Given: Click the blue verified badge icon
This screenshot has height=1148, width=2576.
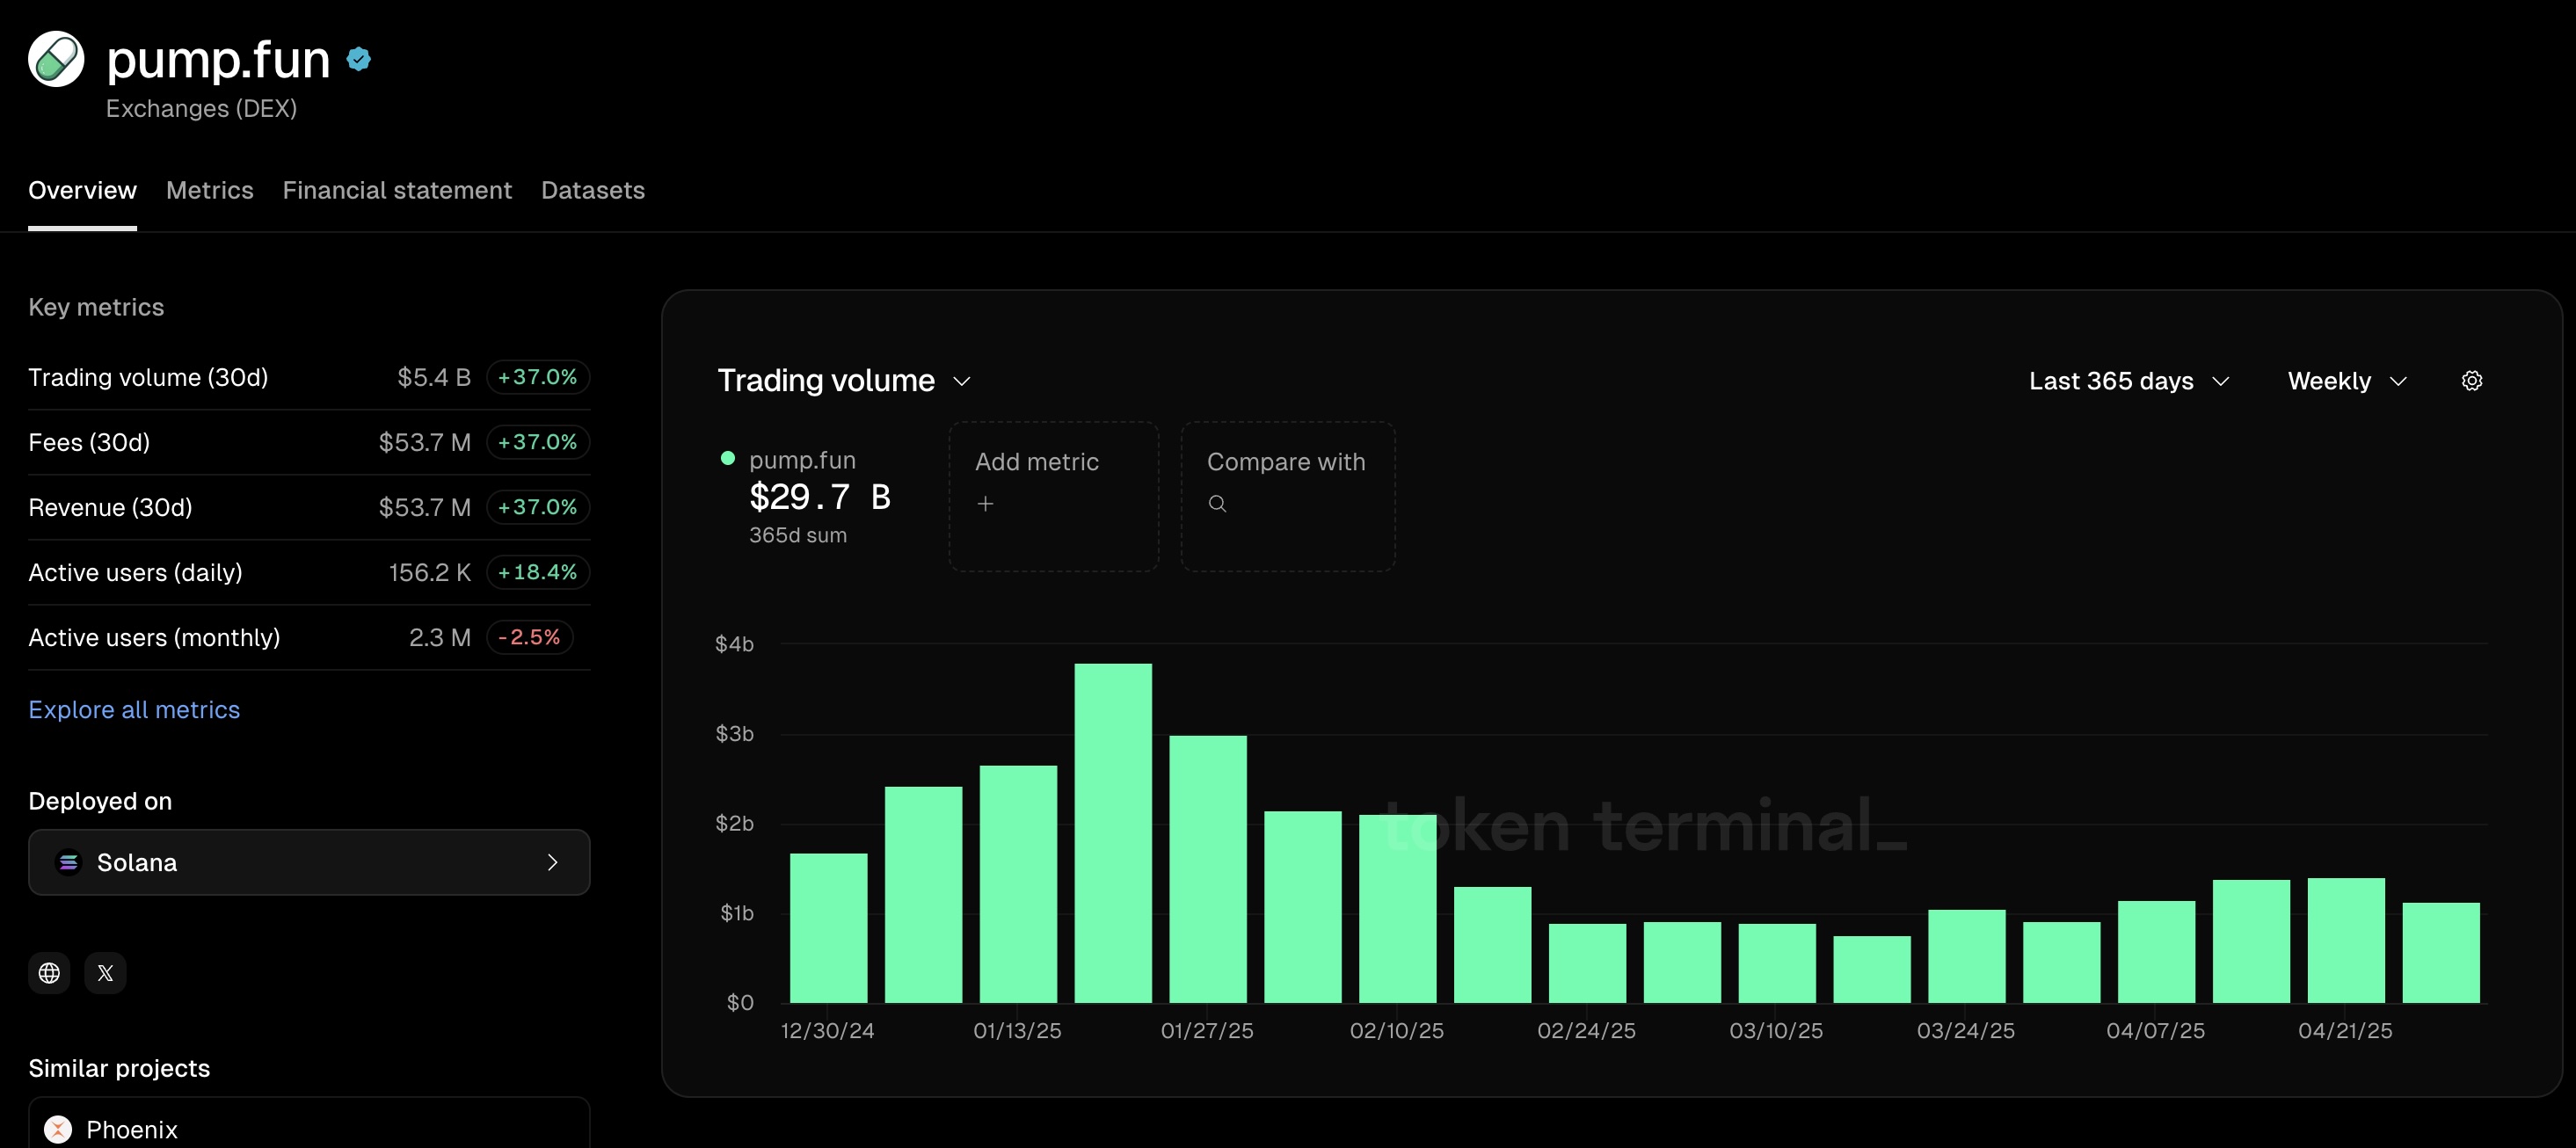Looking at the screenshot, I should point(359,60).
